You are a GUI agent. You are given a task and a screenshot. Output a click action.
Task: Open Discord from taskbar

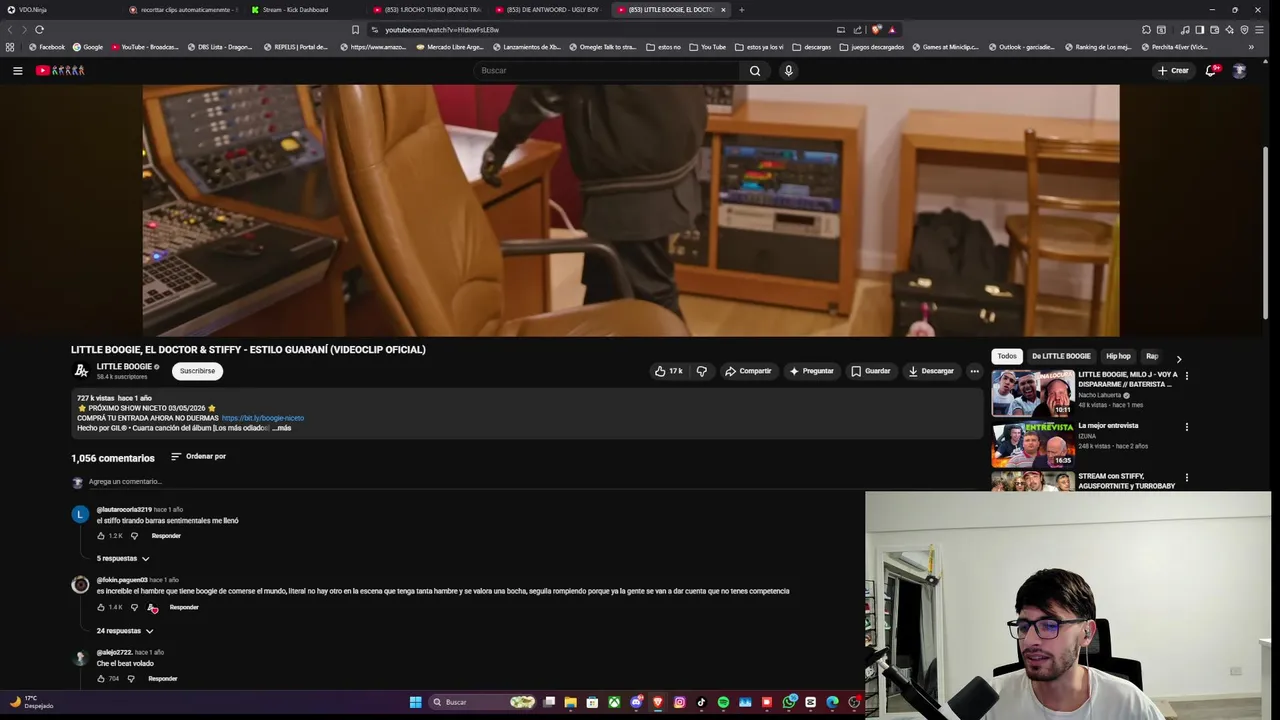(x=636, y=702)
